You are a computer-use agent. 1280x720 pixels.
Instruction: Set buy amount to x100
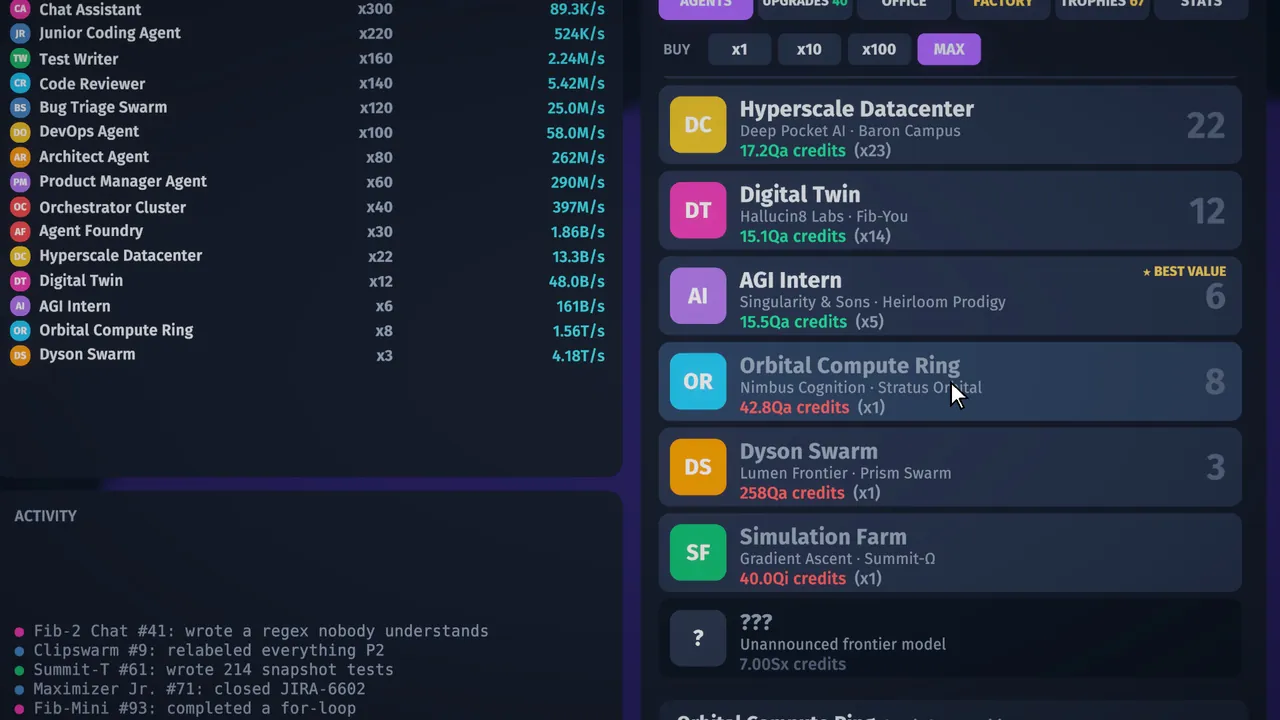tap(879, 49)
